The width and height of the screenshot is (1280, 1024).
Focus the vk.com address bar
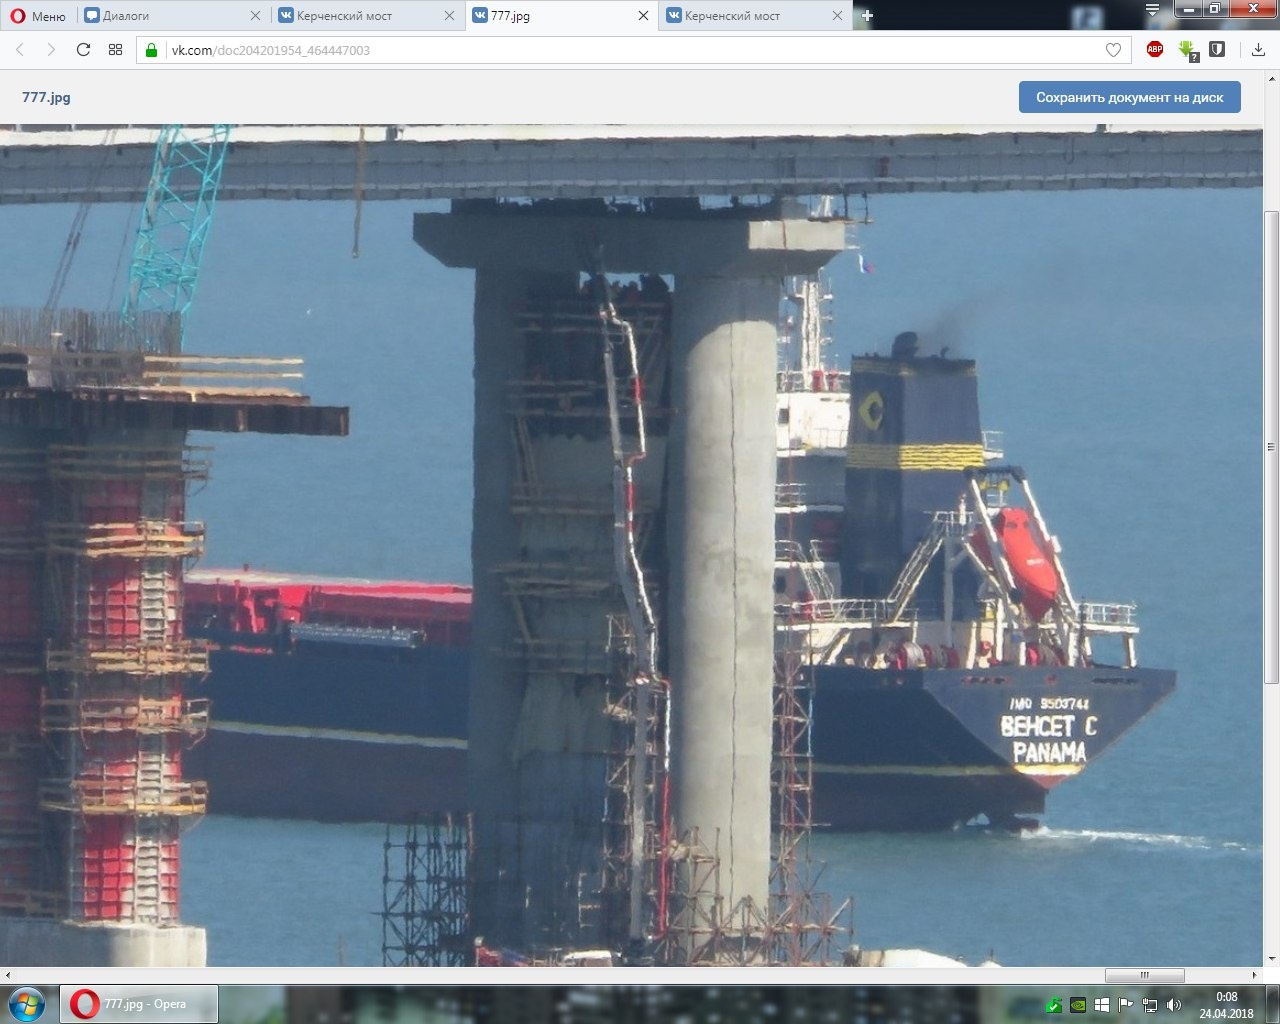[600, 50]
